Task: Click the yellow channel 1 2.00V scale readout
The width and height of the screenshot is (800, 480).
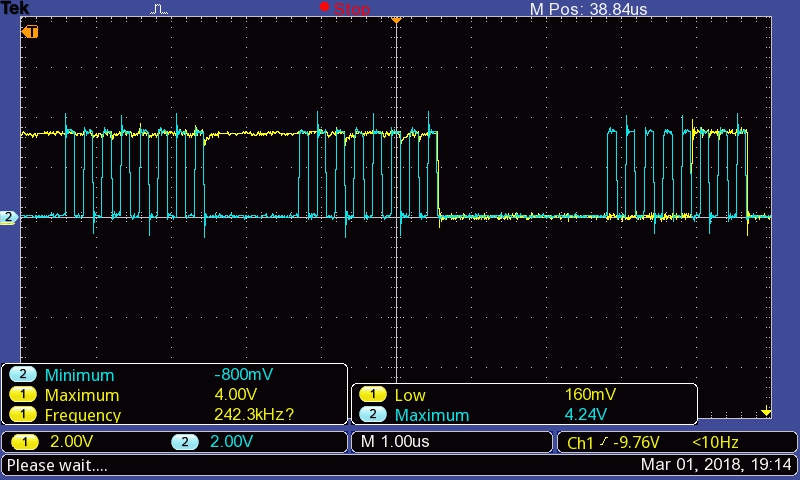Action: point(71,442)
